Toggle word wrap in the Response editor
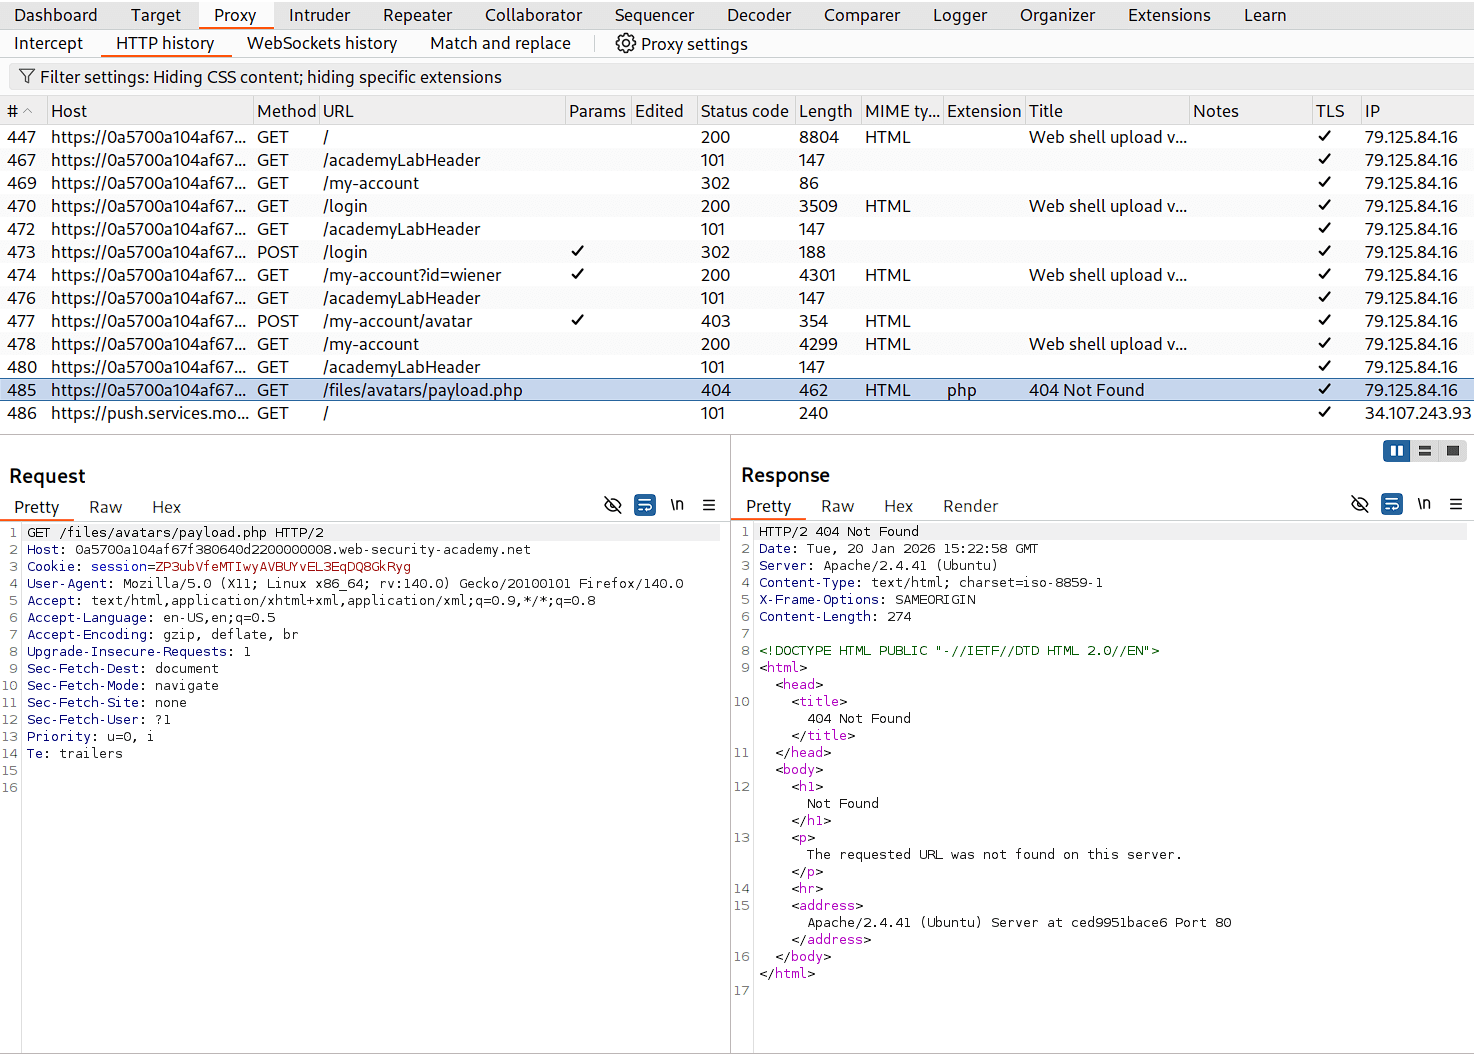The width and height of the screenshot is (1474, 1054). [x=1391, y=504]
